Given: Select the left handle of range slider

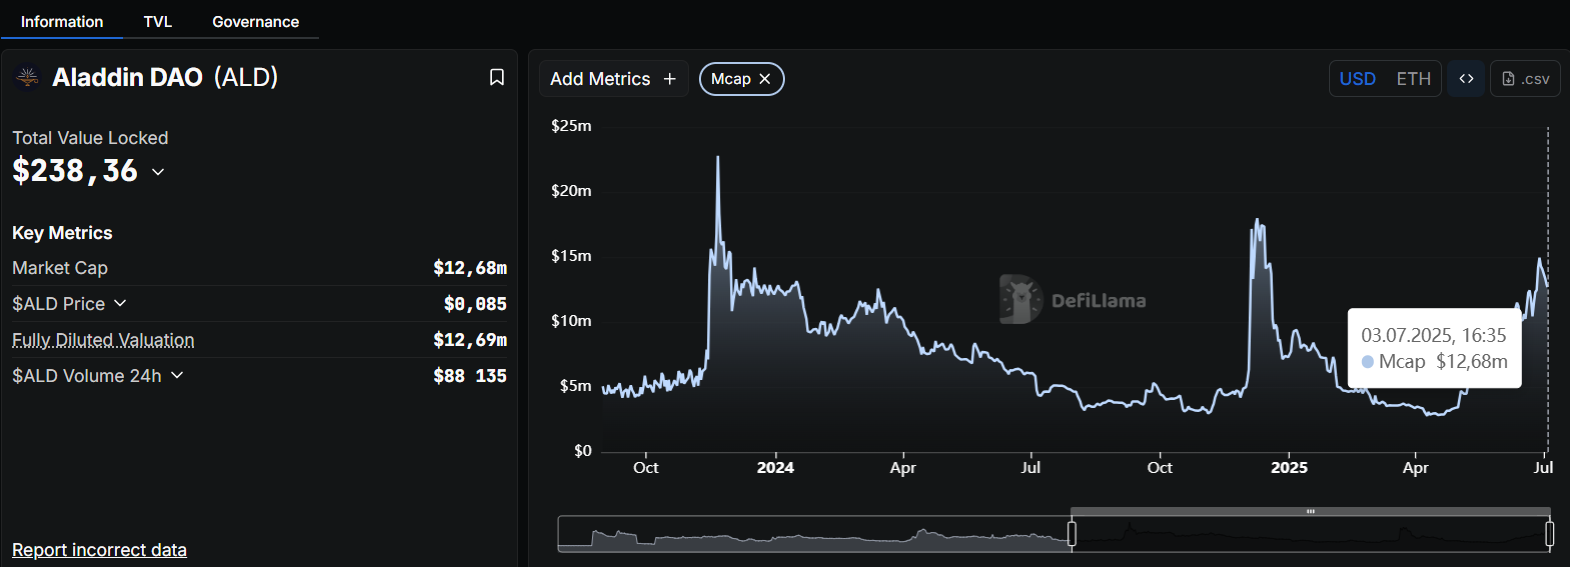Looking at the screenshot, I should point(1071,534).
